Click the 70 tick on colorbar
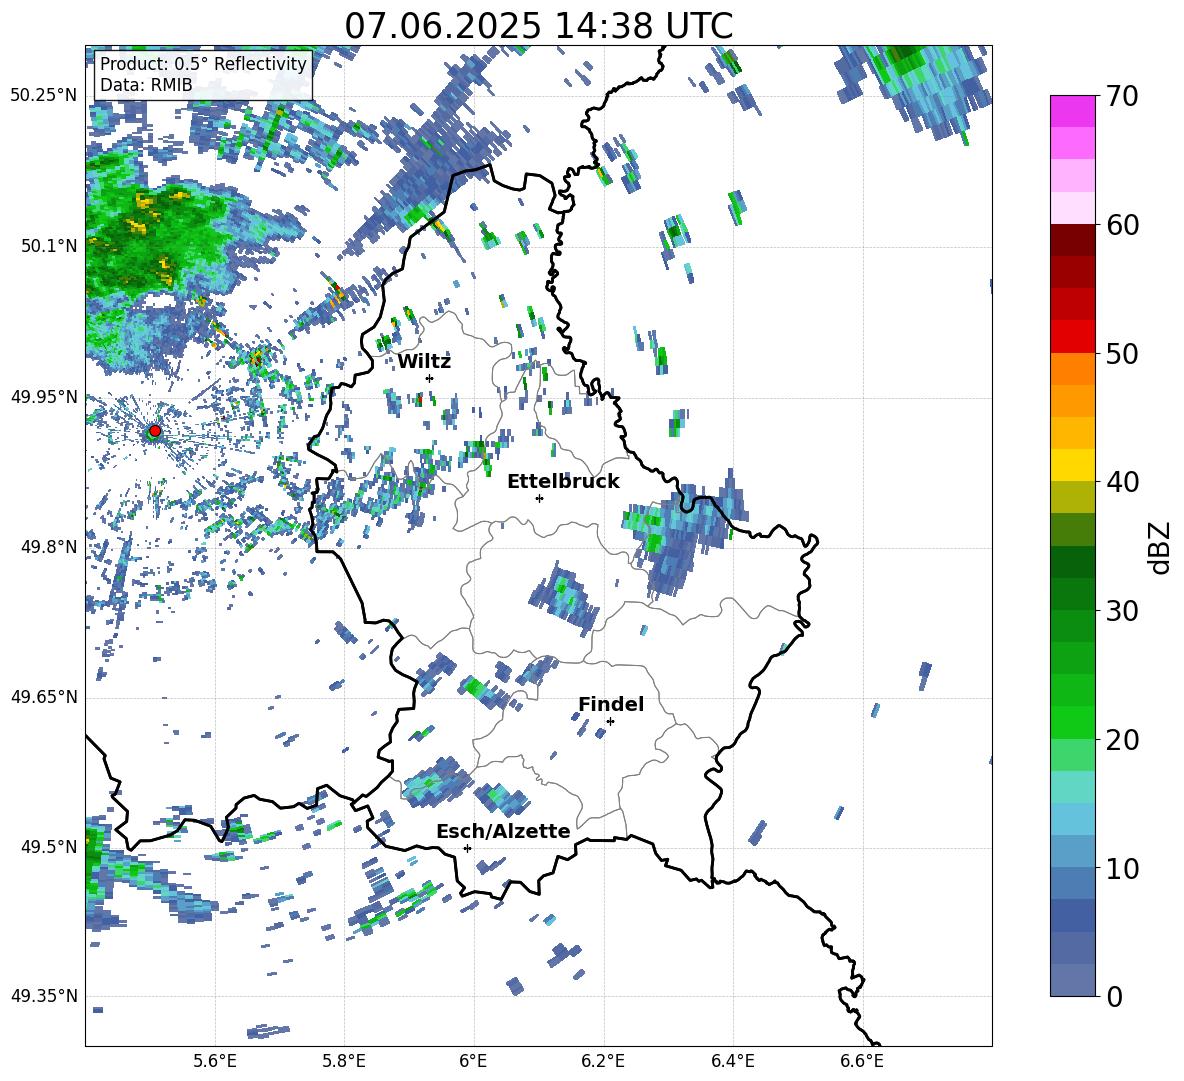The image size is (1184, 1081). [1121, 96]
